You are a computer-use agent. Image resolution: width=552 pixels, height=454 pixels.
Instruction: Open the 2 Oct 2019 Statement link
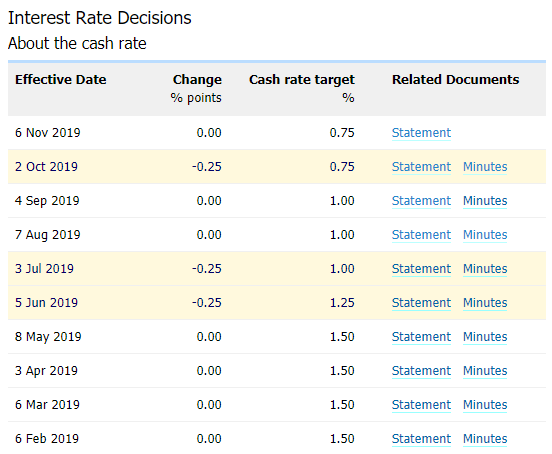pyautogui.click(x=421, y=166)
